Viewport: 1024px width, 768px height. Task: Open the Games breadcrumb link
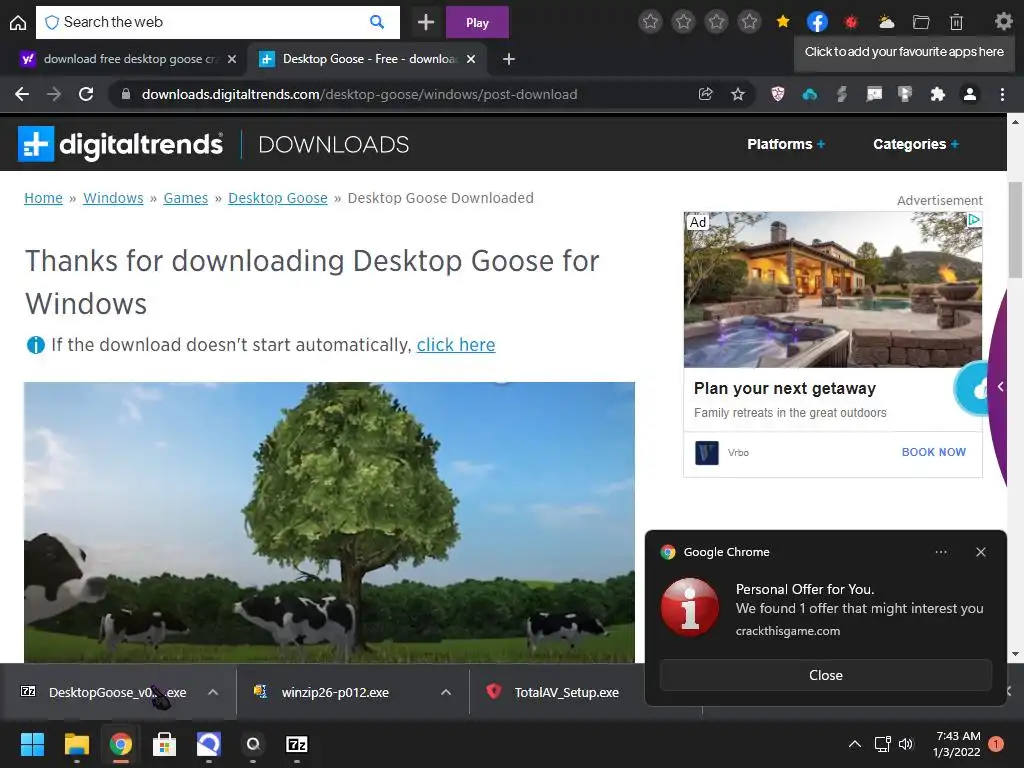pos(185,198)
